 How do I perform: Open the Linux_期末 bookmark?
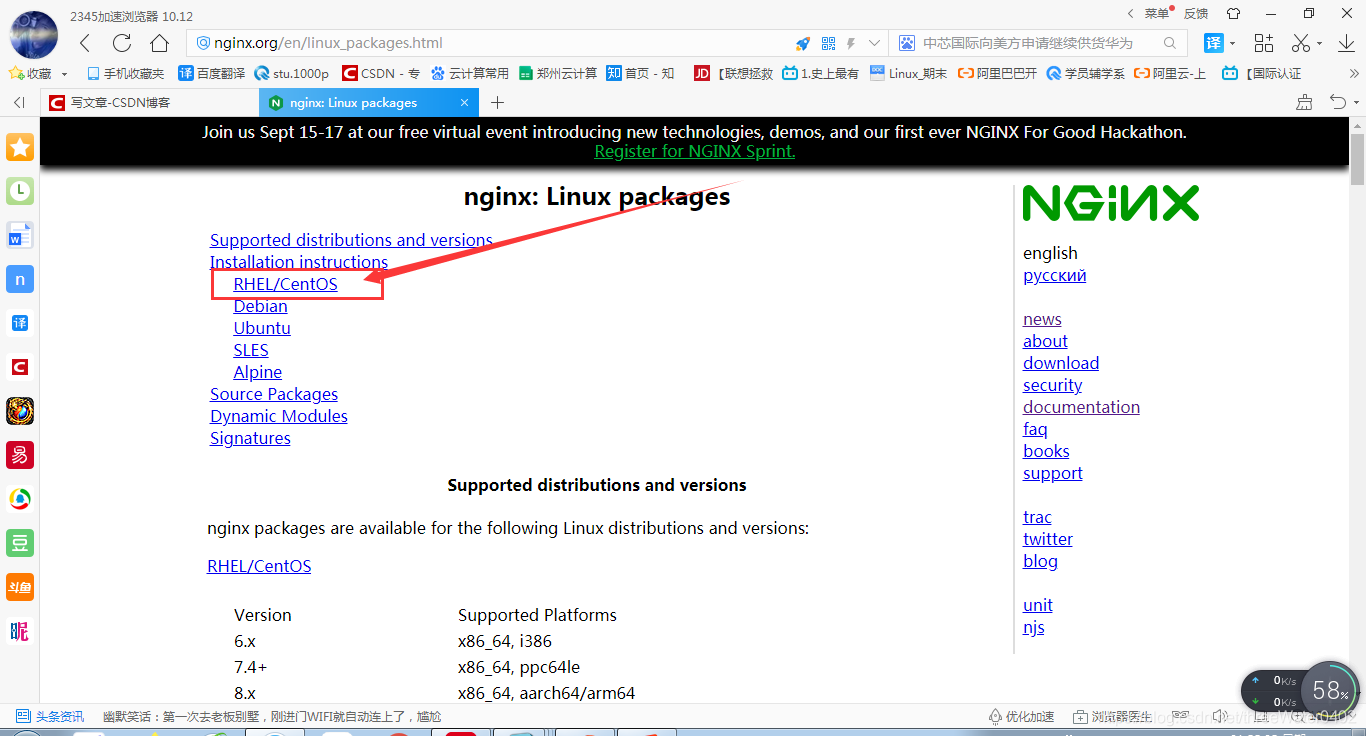click(x=908, y=73)
